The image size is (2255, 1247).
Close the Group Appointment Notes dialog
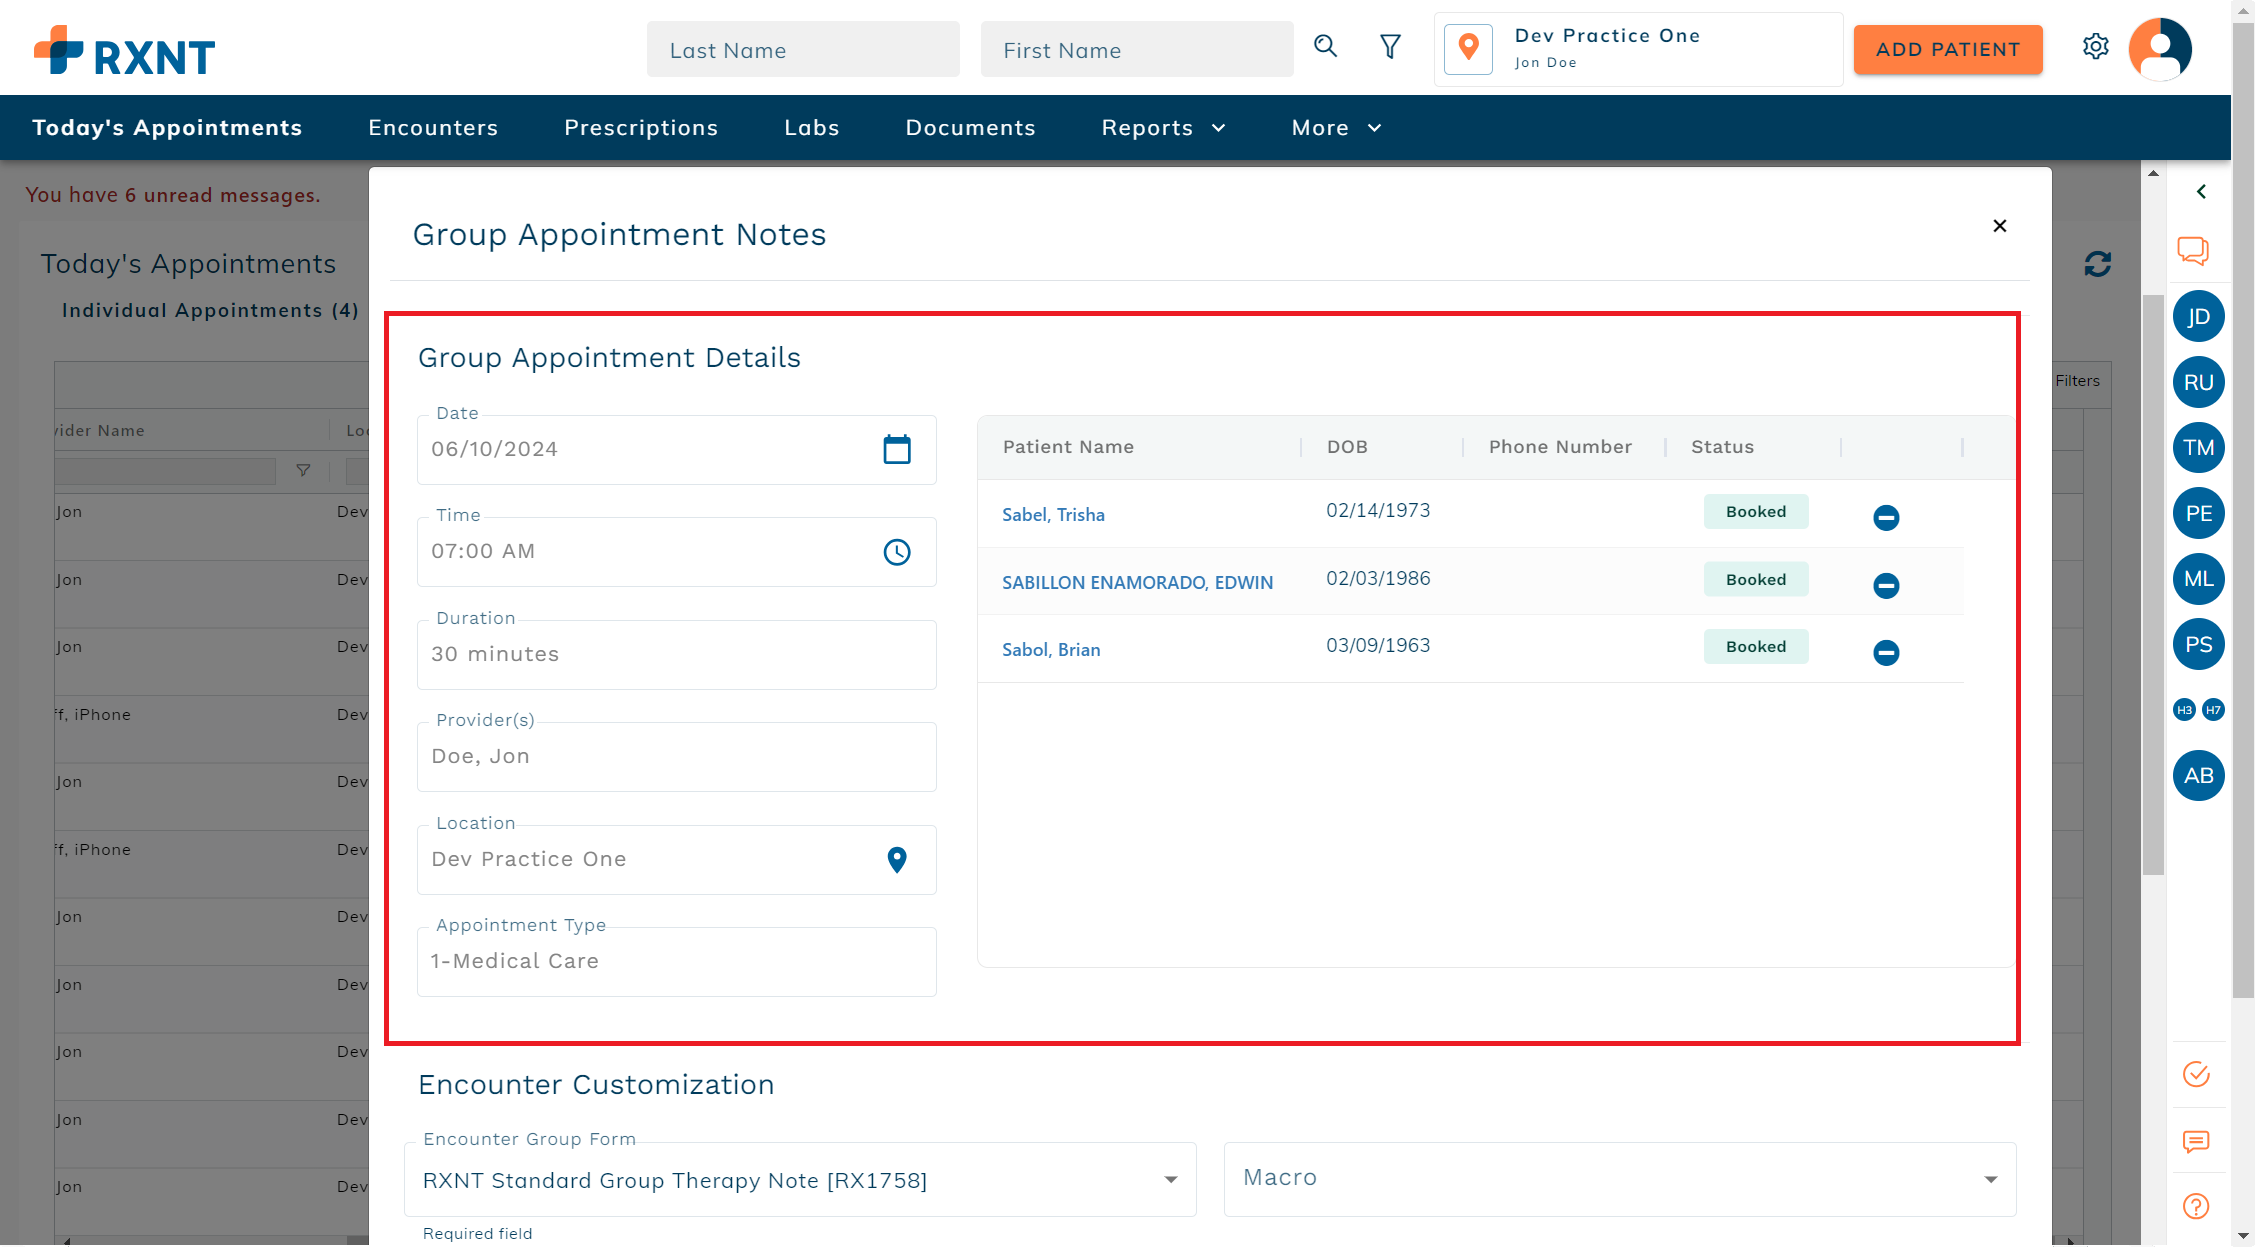tap(1999, 226)
